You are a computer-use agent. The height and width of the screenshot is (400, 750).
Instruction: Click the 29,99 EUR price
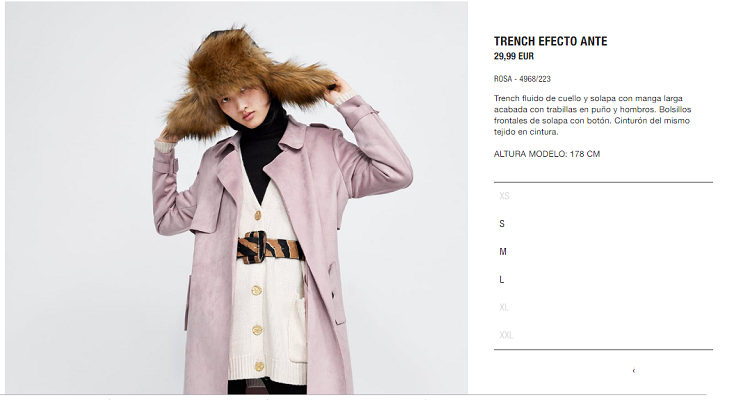514,56
